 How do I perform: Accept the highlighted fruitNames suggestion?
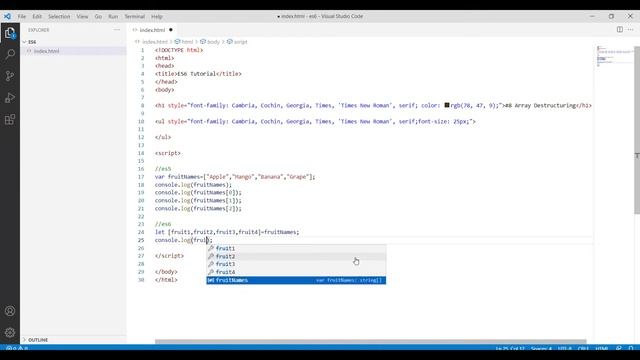click(296, 280)
